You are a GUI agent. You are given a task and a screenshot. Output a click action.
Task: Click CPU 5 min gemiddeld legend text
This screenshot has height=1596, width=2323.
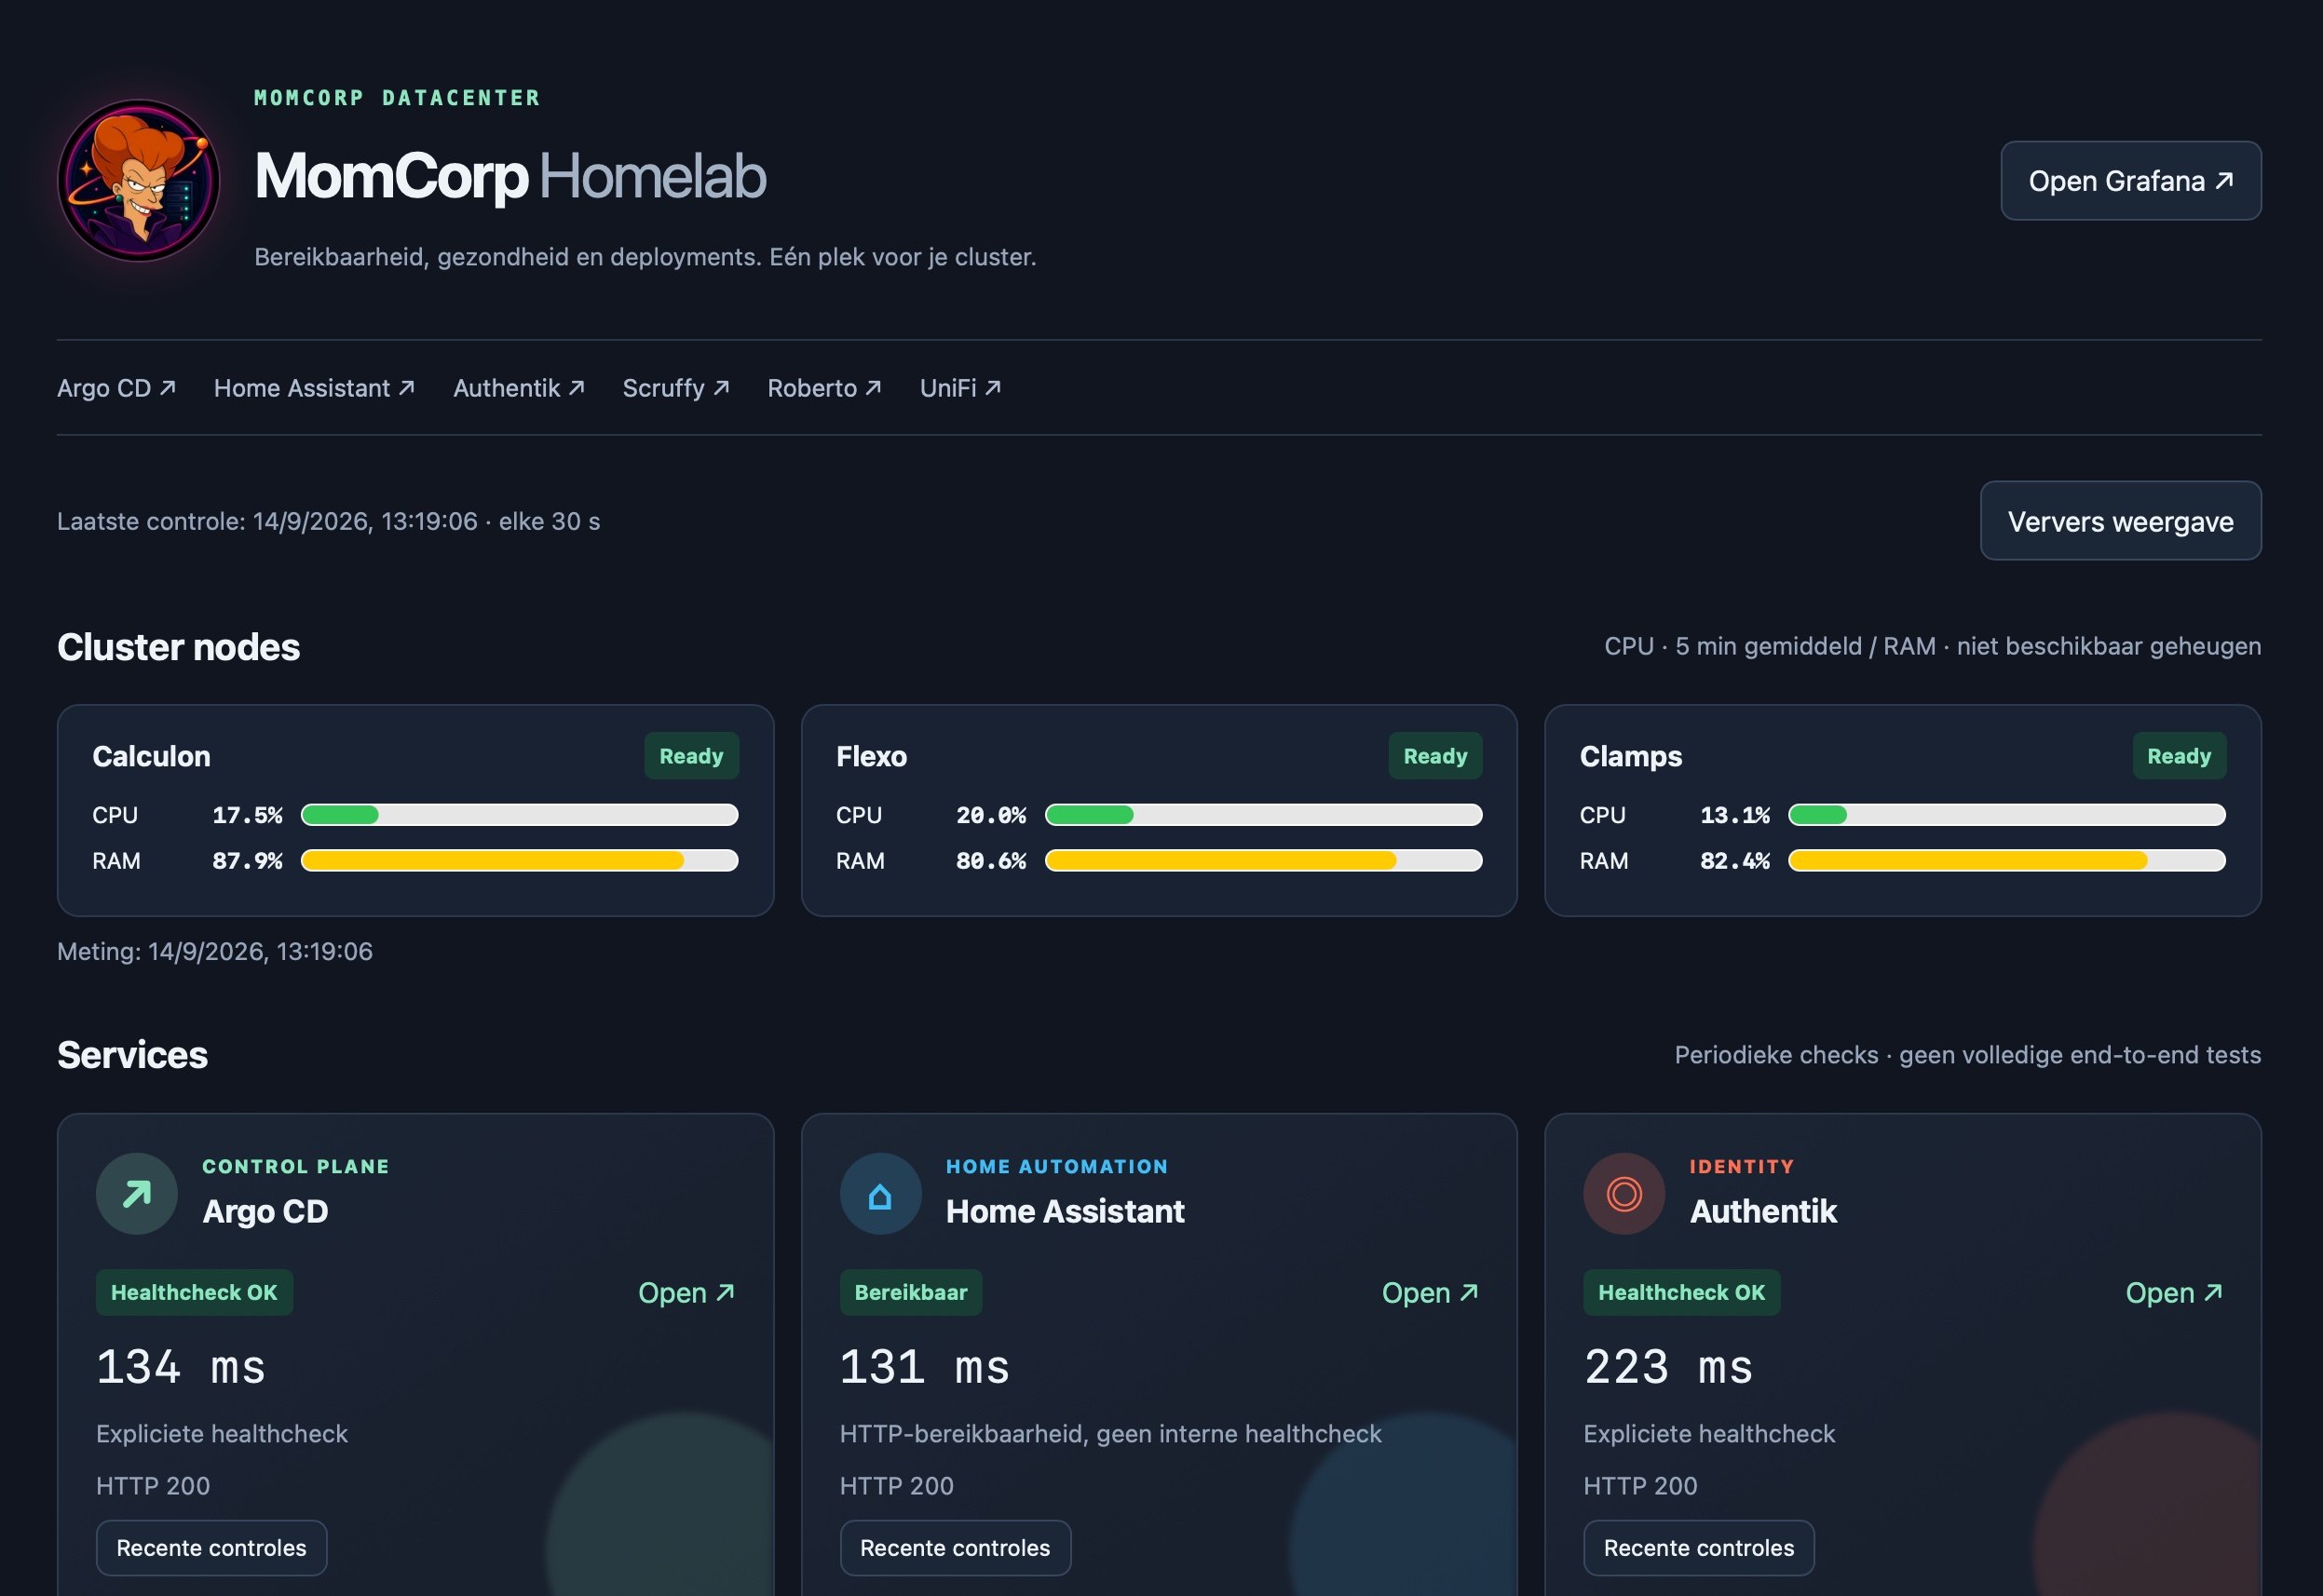point(1932,646)
